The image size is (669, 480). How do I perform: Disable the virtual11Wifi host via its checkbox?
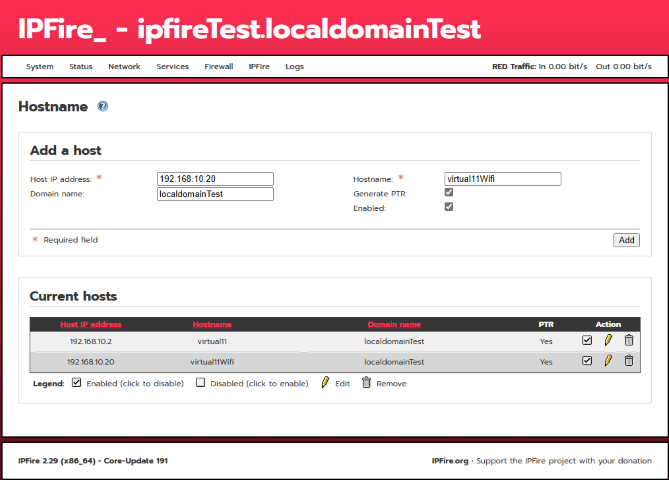(587, 361)
